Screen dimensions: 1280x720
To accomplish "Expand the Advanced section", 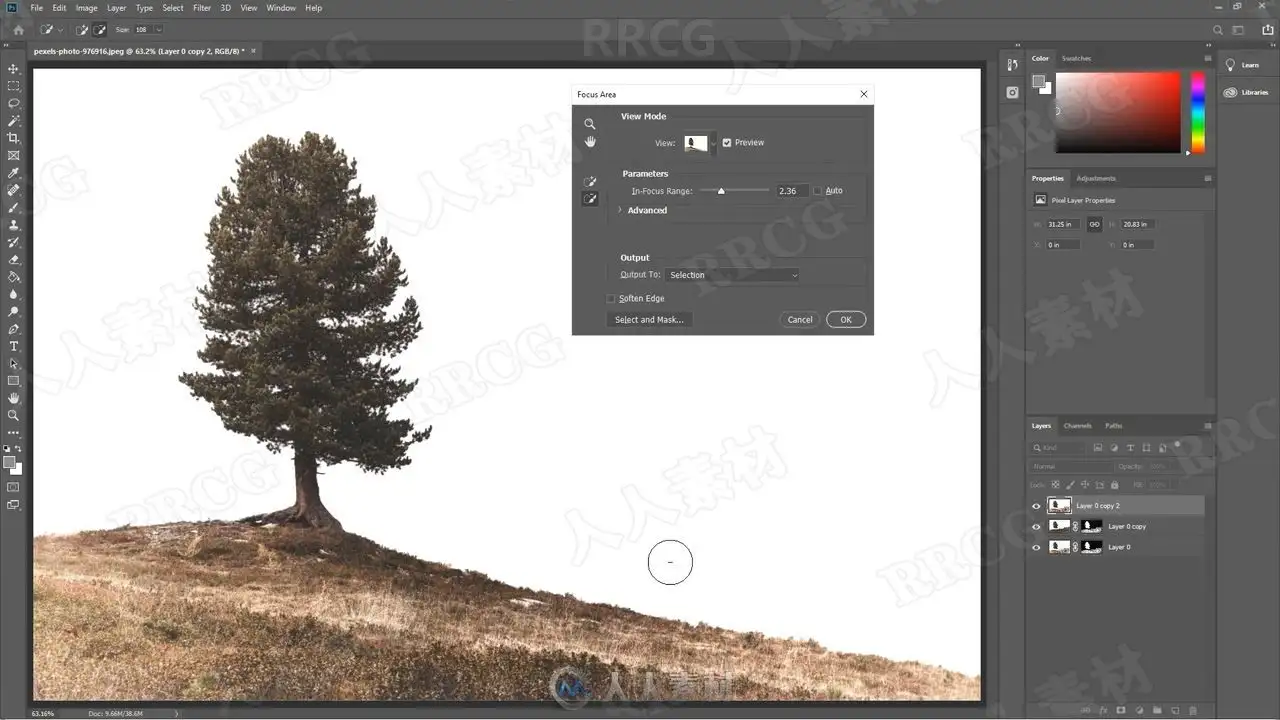I will click(620, 210).
